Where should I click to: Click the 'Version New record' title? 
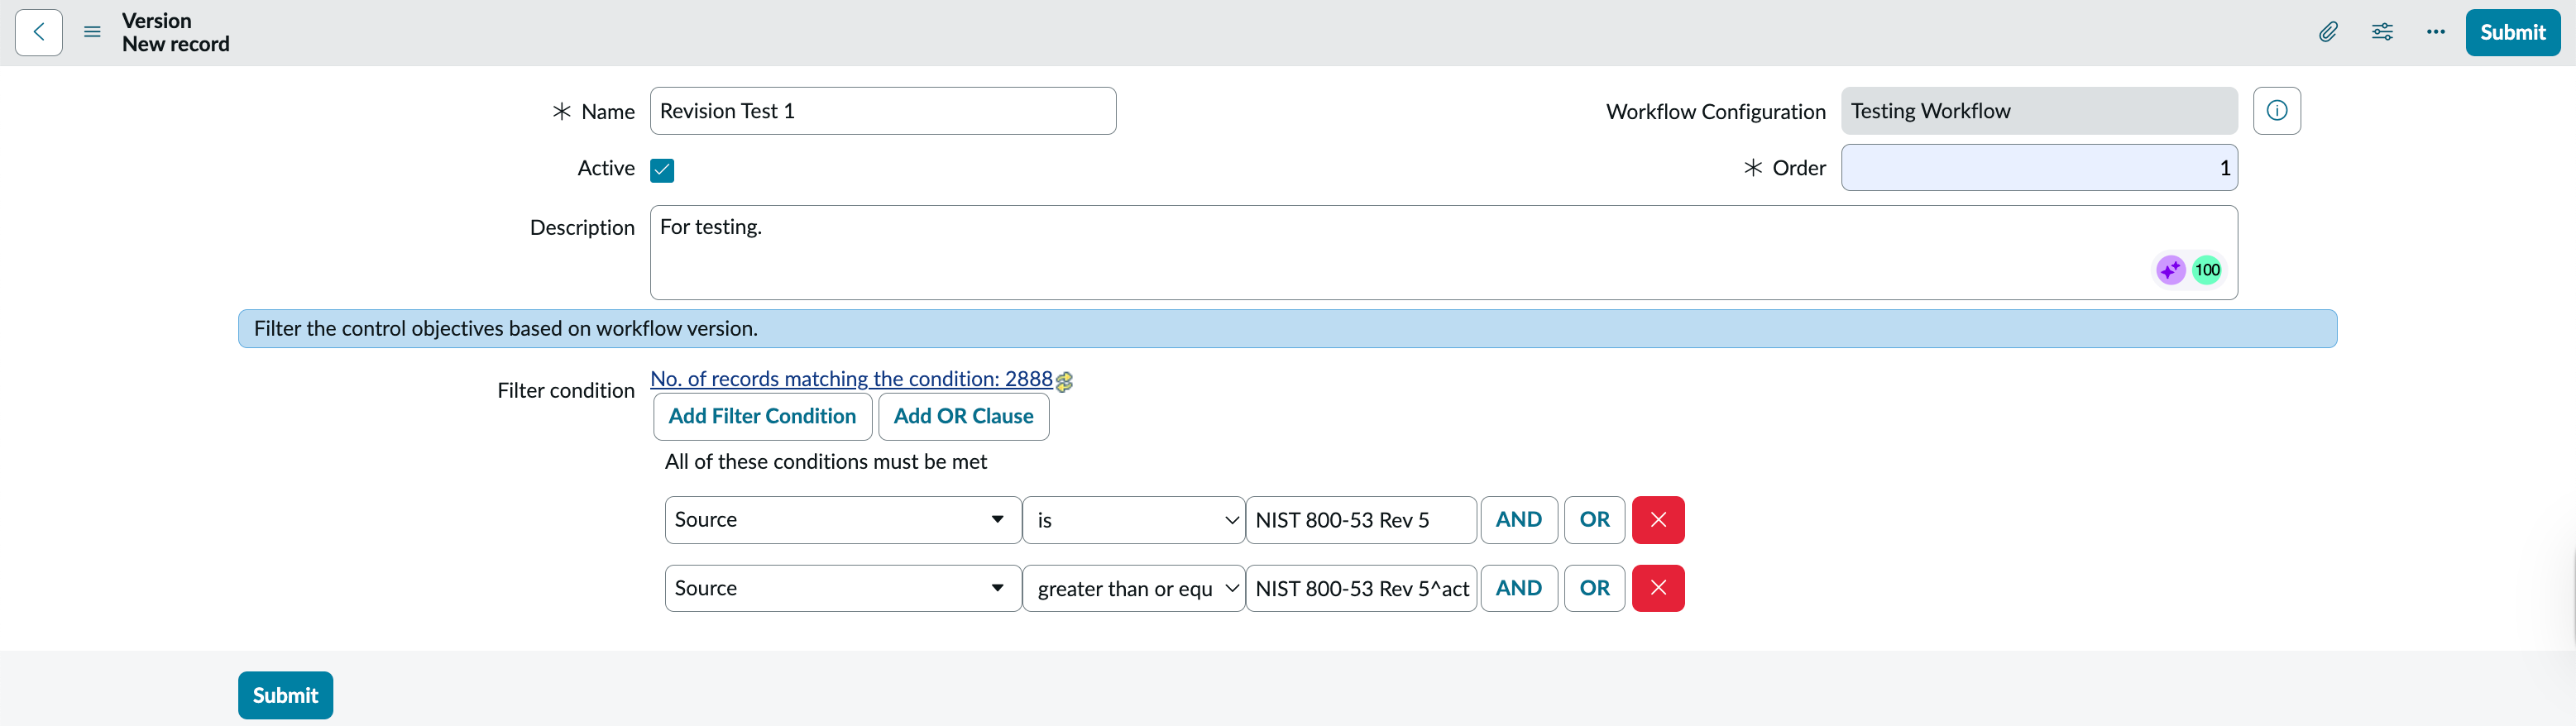click(x=176, y=33)
